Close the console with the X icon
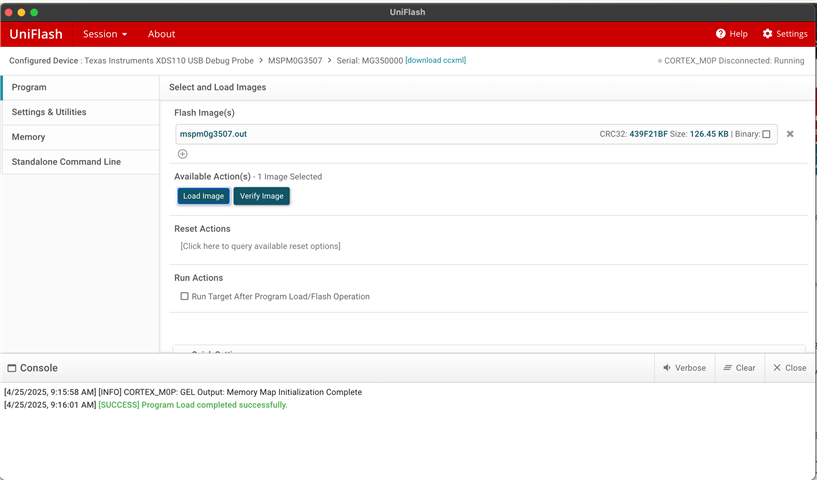The width and height of the screenshot is (817, 480). (x=777, y=368)
